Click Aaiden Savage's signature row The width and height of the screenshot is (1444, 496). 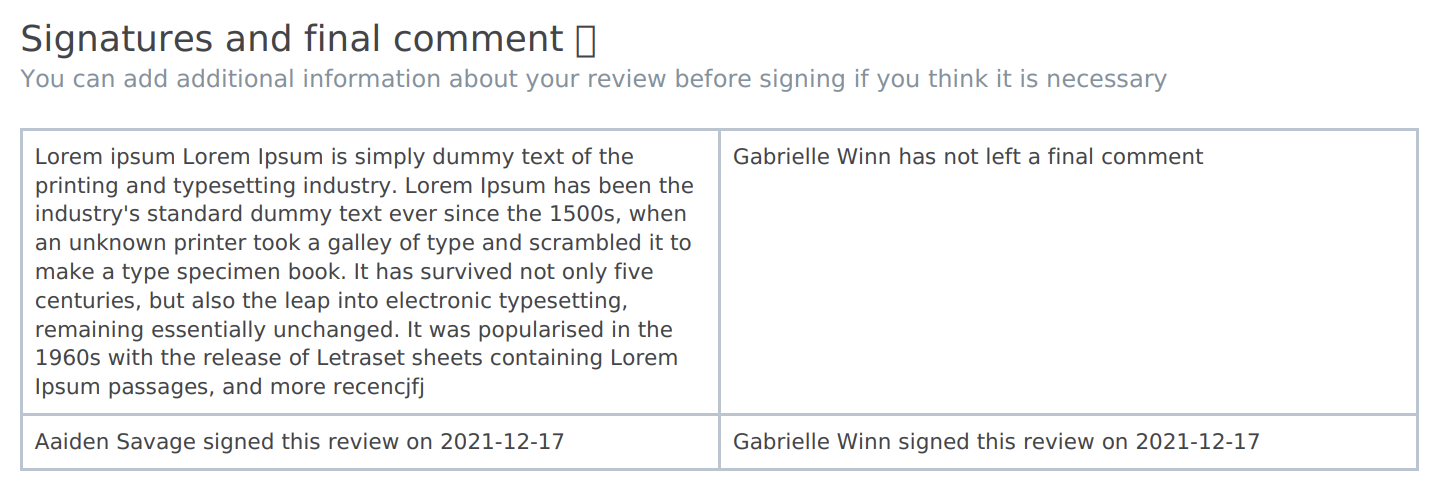click(x=370, y=442)
